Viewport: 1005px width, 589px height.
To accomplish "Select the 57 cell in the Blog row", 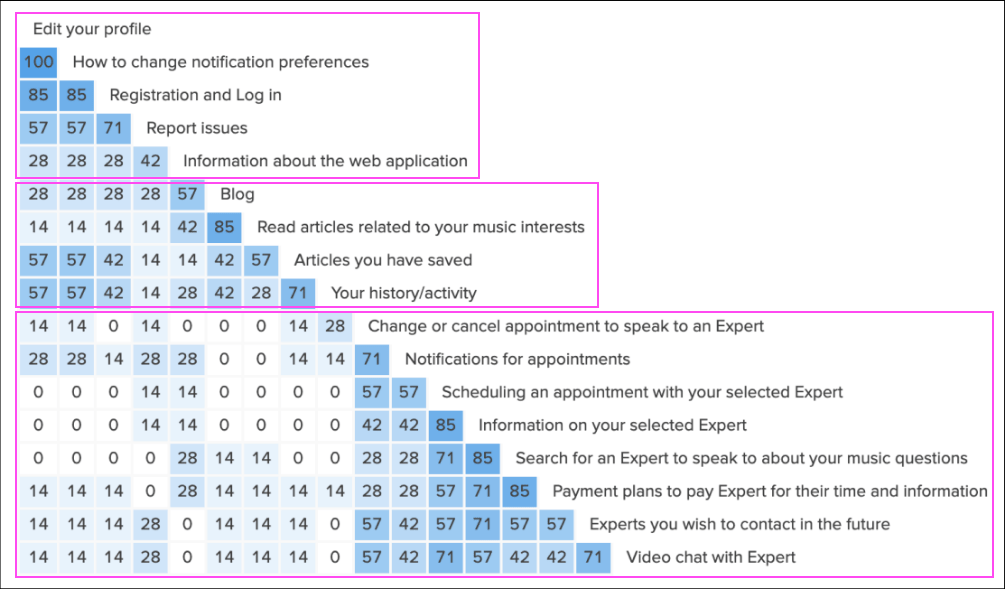I will coord(186,194).
